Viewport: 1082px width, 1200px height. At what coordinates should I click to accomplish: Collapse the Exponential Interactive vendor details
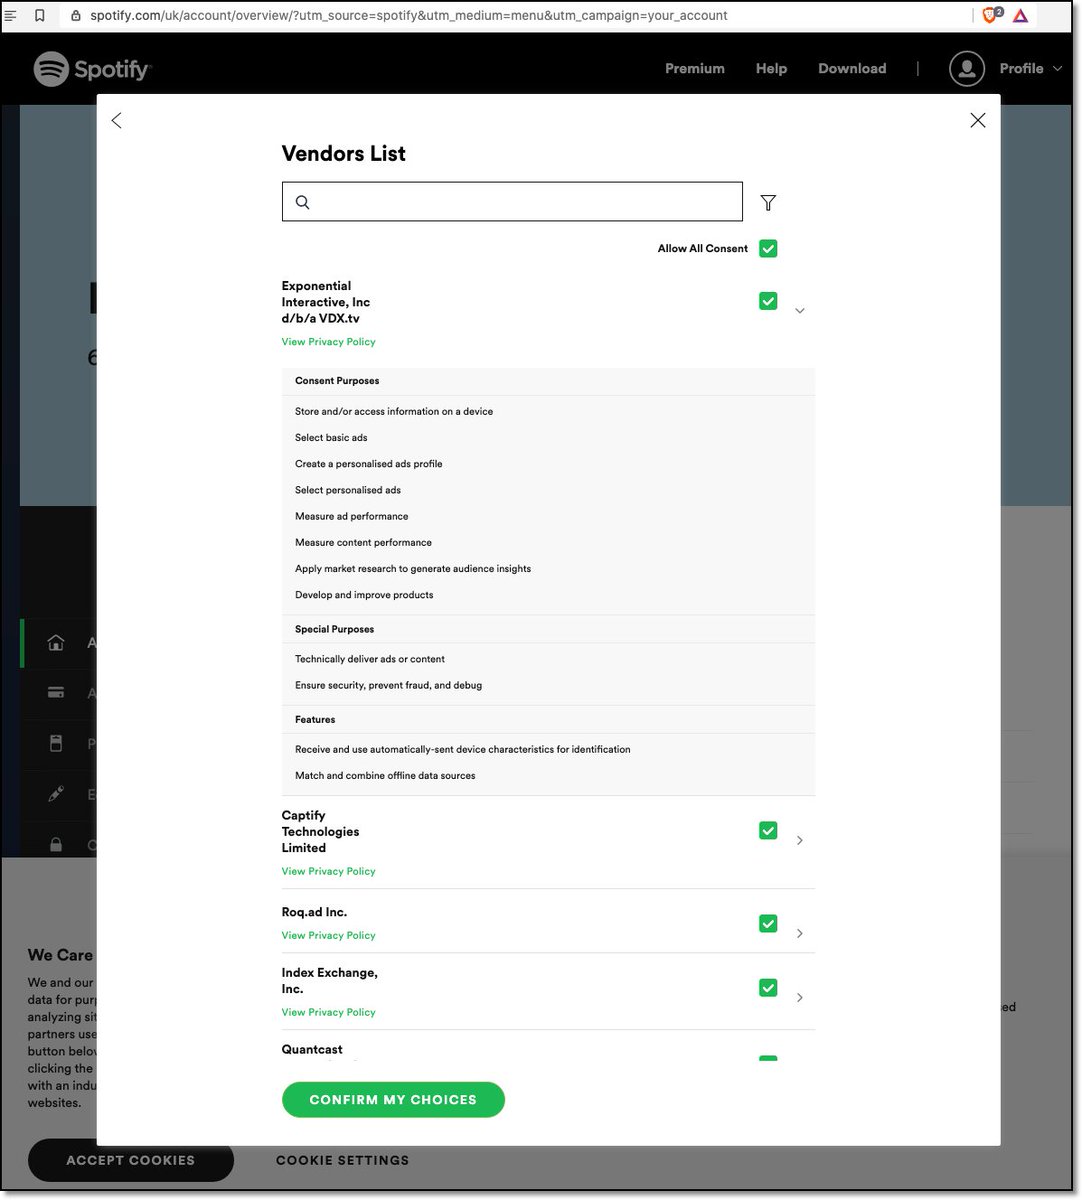point(799,310)
